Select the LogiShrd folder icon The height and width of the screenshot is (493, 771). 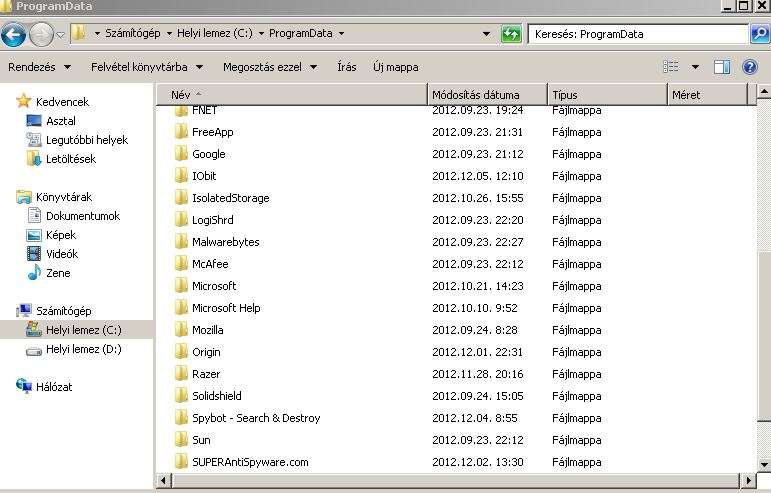pyautogui.click(x=181, y=220)
